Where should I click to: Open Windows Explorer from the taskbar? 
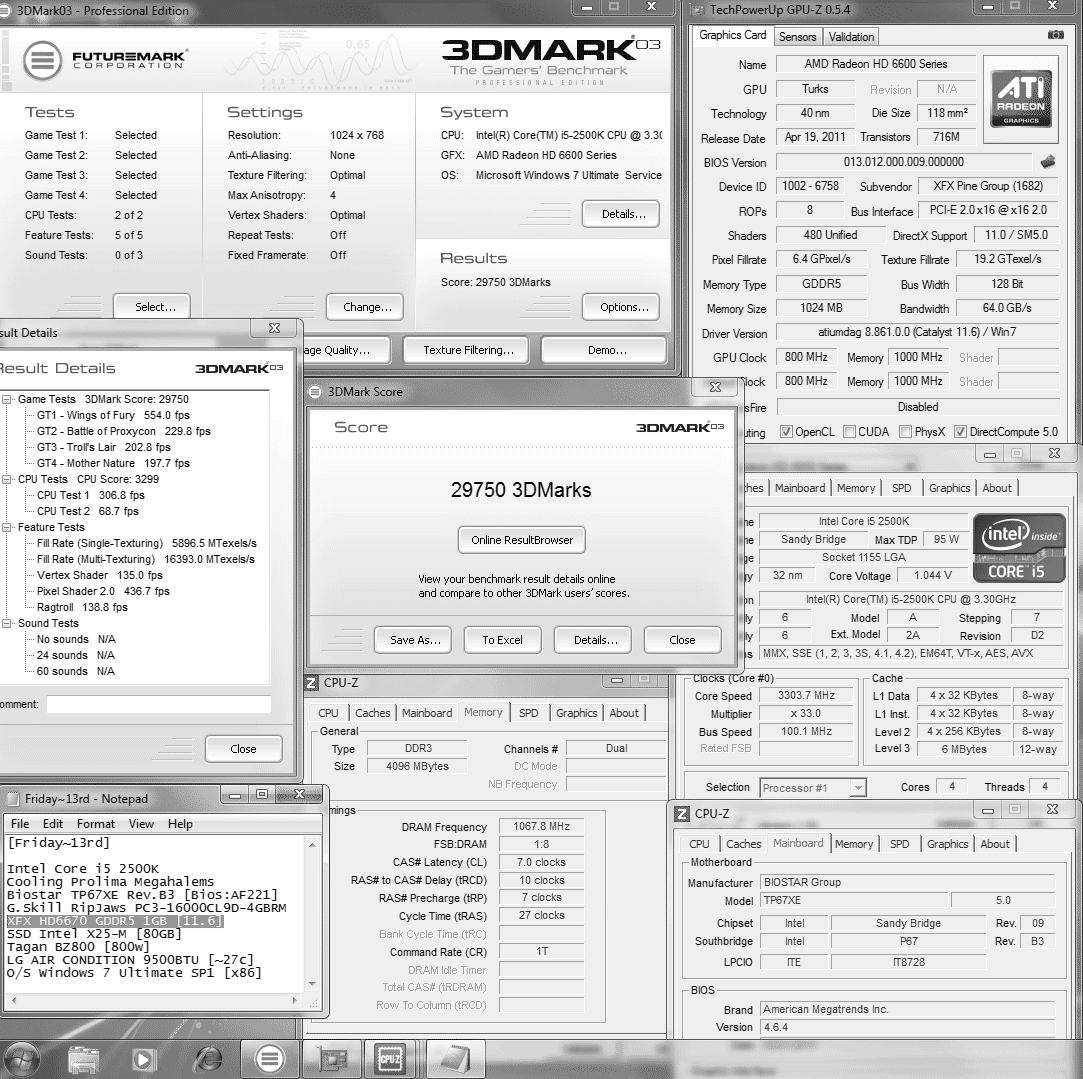pos(84,1059)
